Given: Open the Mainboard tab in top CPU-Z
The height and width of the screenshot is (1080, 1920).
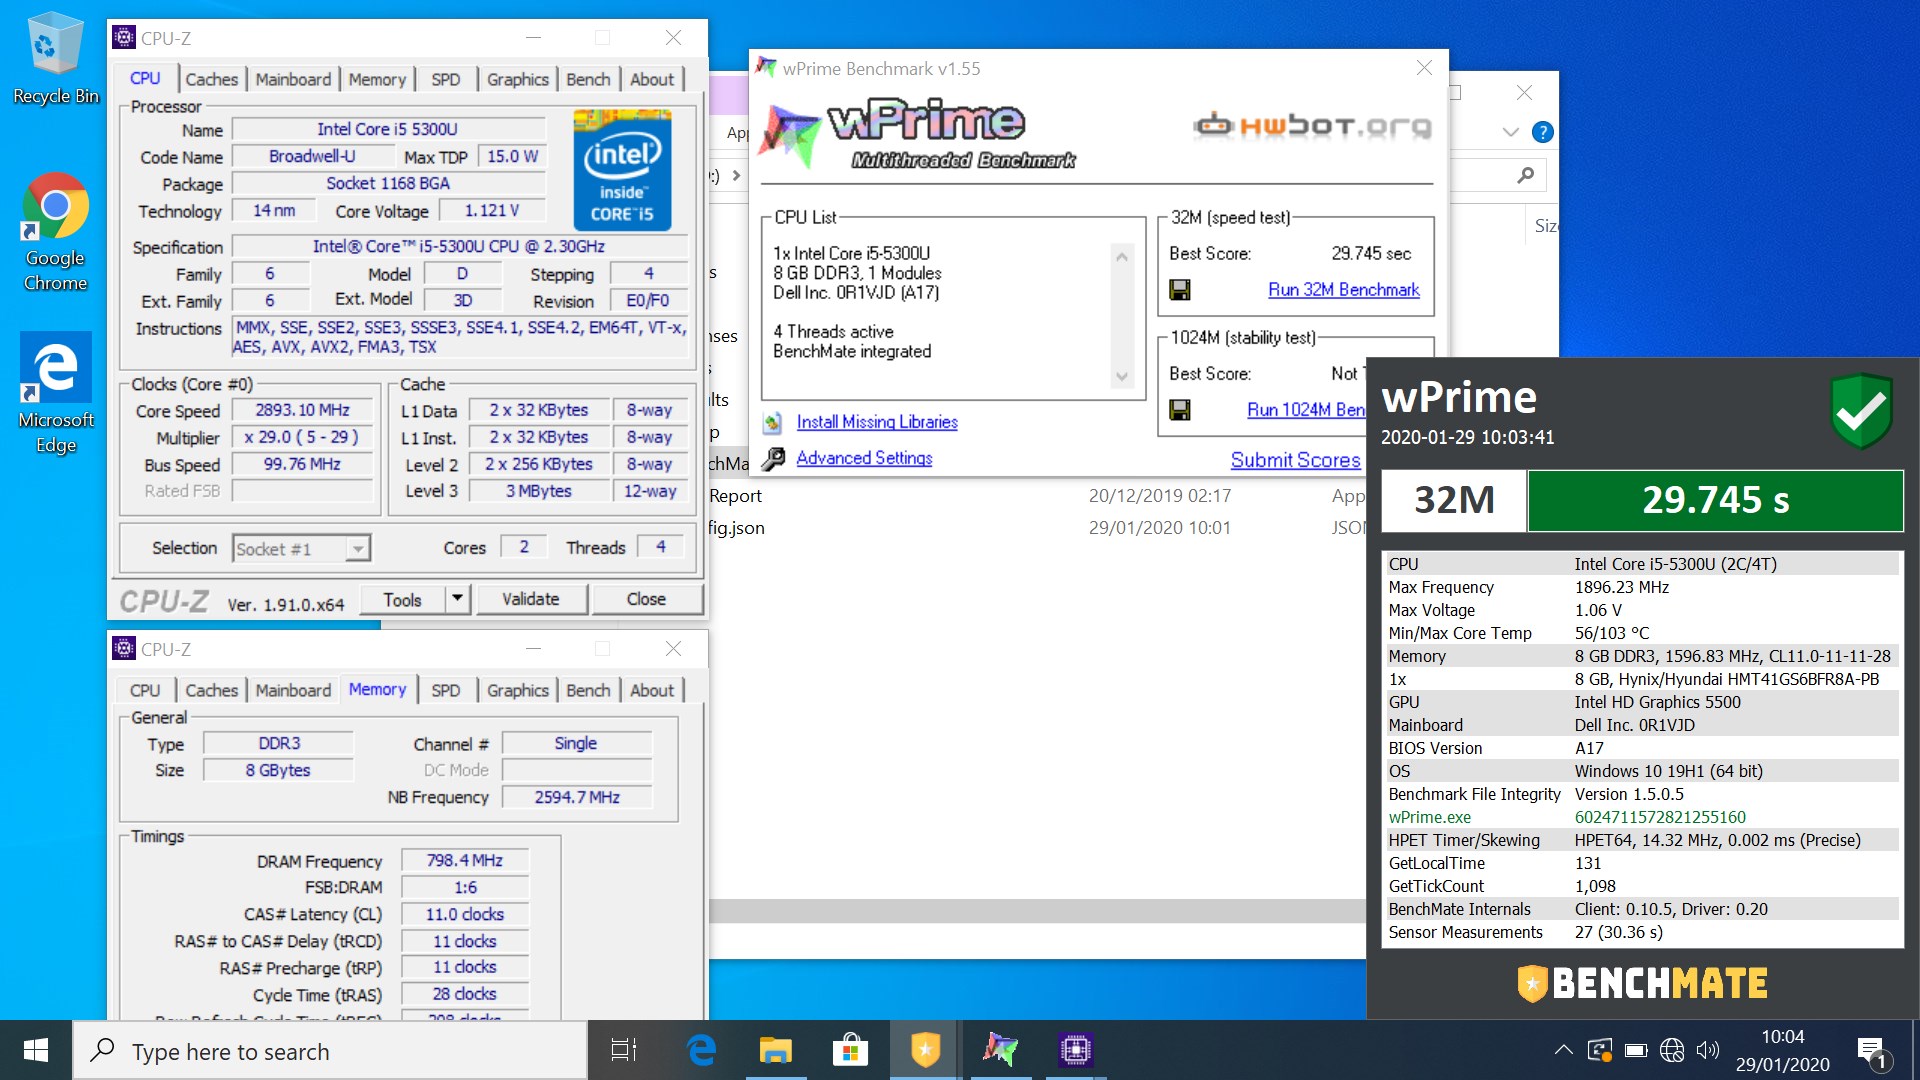Looking at the screenshot, I should 293,79.
